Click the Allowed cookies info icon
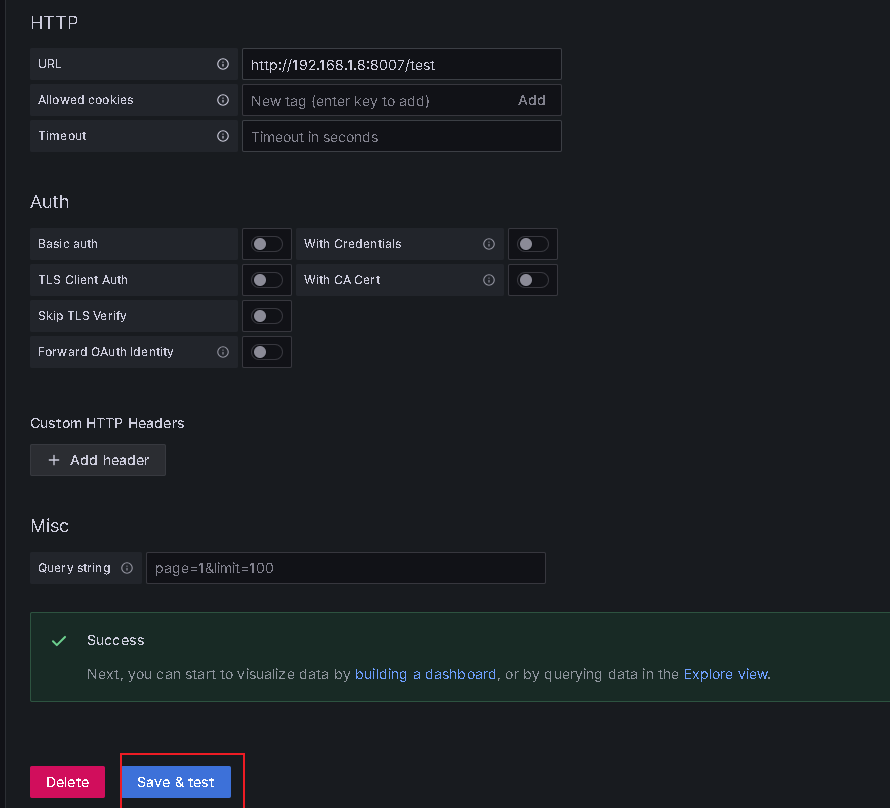Screen dimensions: 890x808 pos(222,100)
